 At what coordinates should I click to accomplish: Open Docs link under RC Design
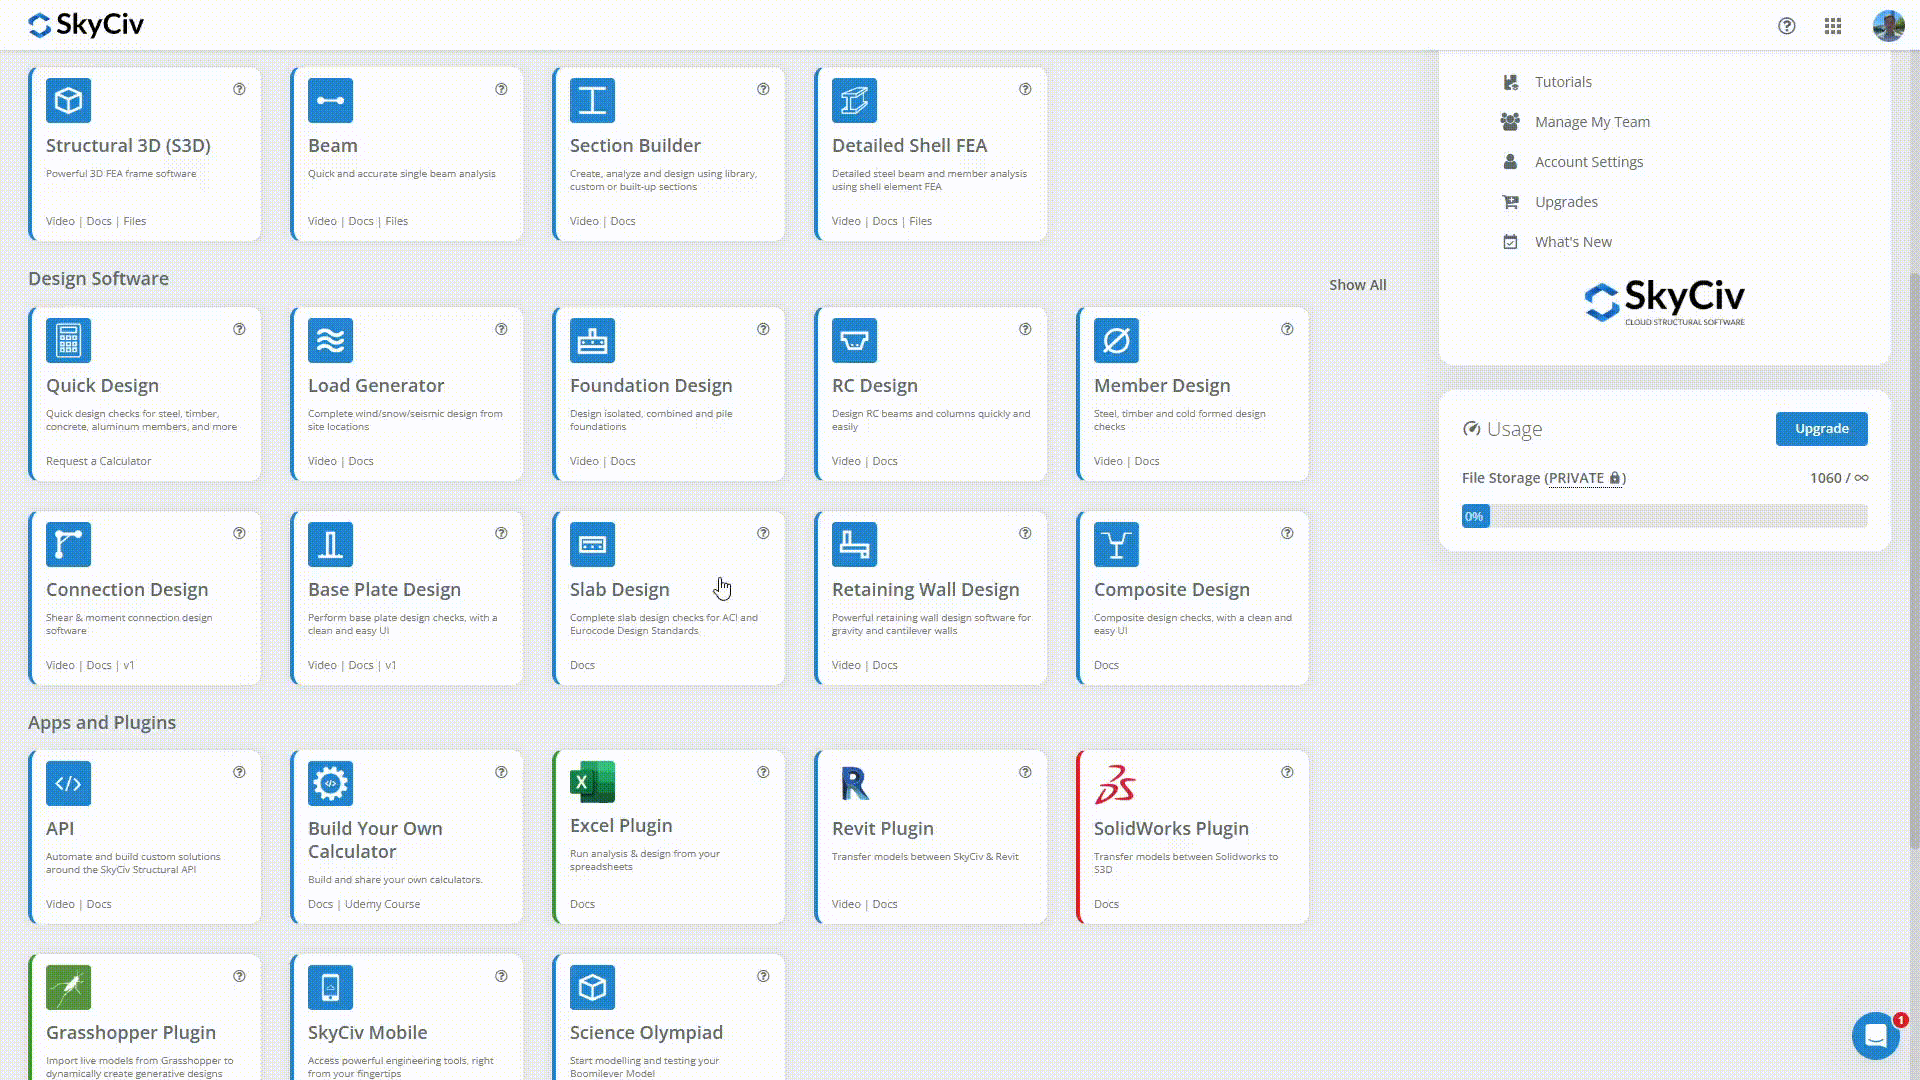(x=884, y=461)
